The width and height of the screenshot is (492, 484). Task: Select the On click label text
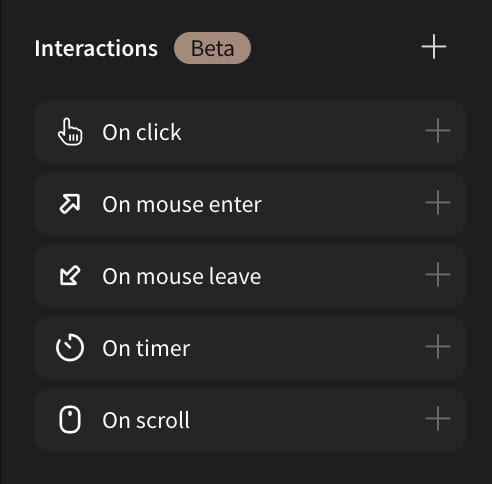pos(142,132)
